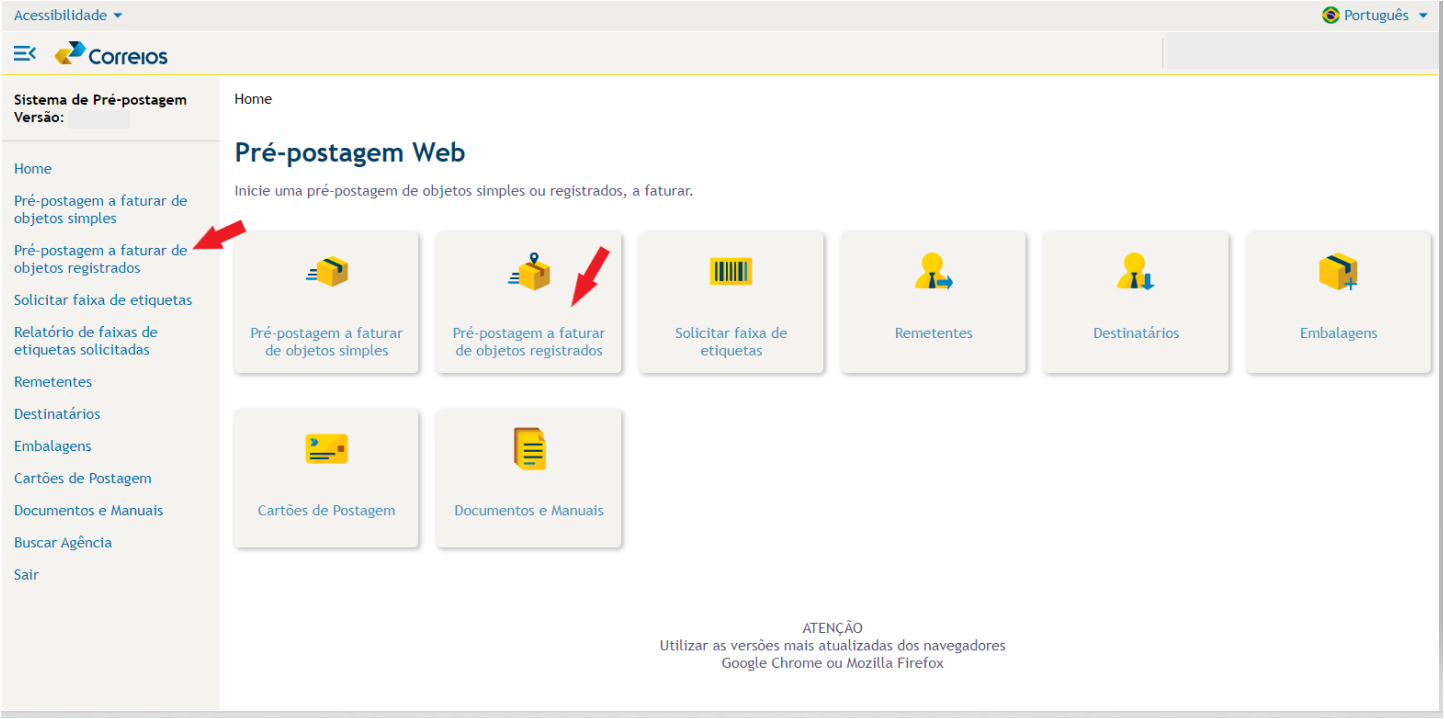Open Documentos e Manuais in the sidebar
Viewport: 1444px width, 719px height.
pyautogui.click(x=89, y=510)
